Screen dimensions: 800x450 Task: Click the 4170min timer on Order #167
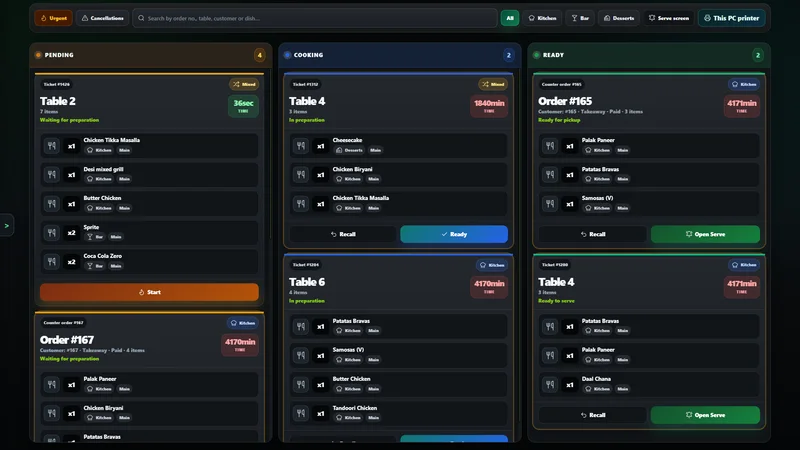coord(240,345)
